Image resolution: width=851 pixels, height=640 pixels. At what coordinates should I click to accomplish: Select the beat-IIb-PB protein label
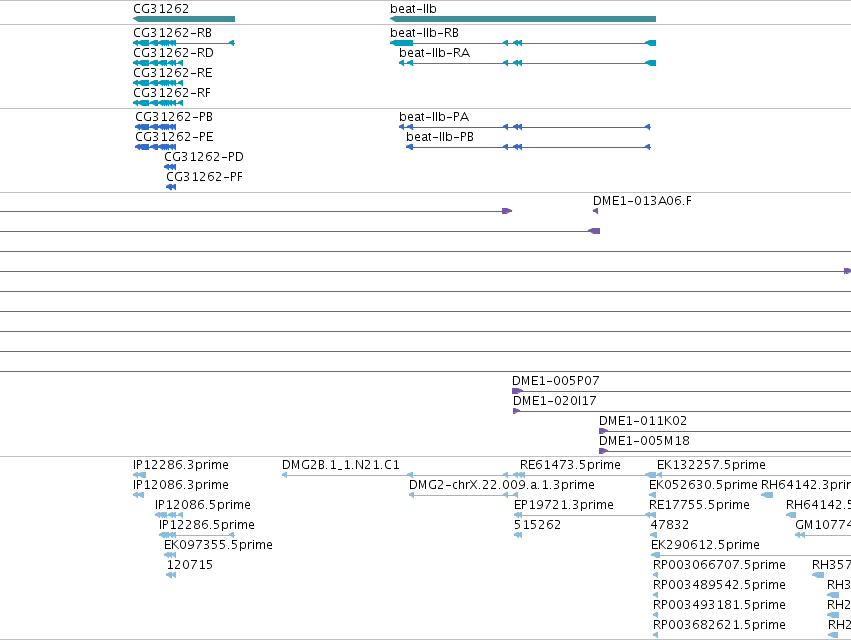[x=440, y=137]
